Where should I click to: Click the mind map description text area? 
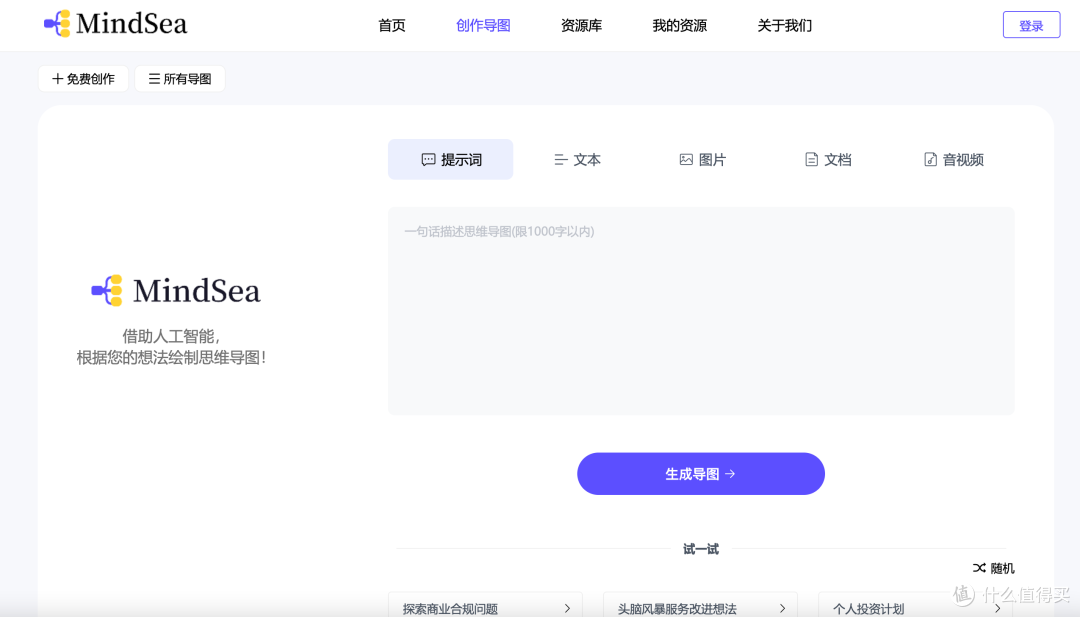tap(701, 311)
